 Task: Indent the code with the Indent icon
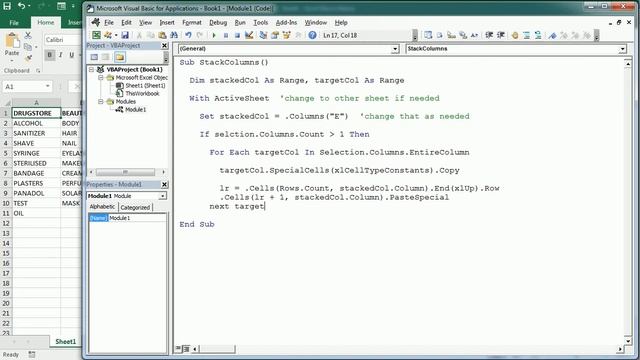click(489, 35)
